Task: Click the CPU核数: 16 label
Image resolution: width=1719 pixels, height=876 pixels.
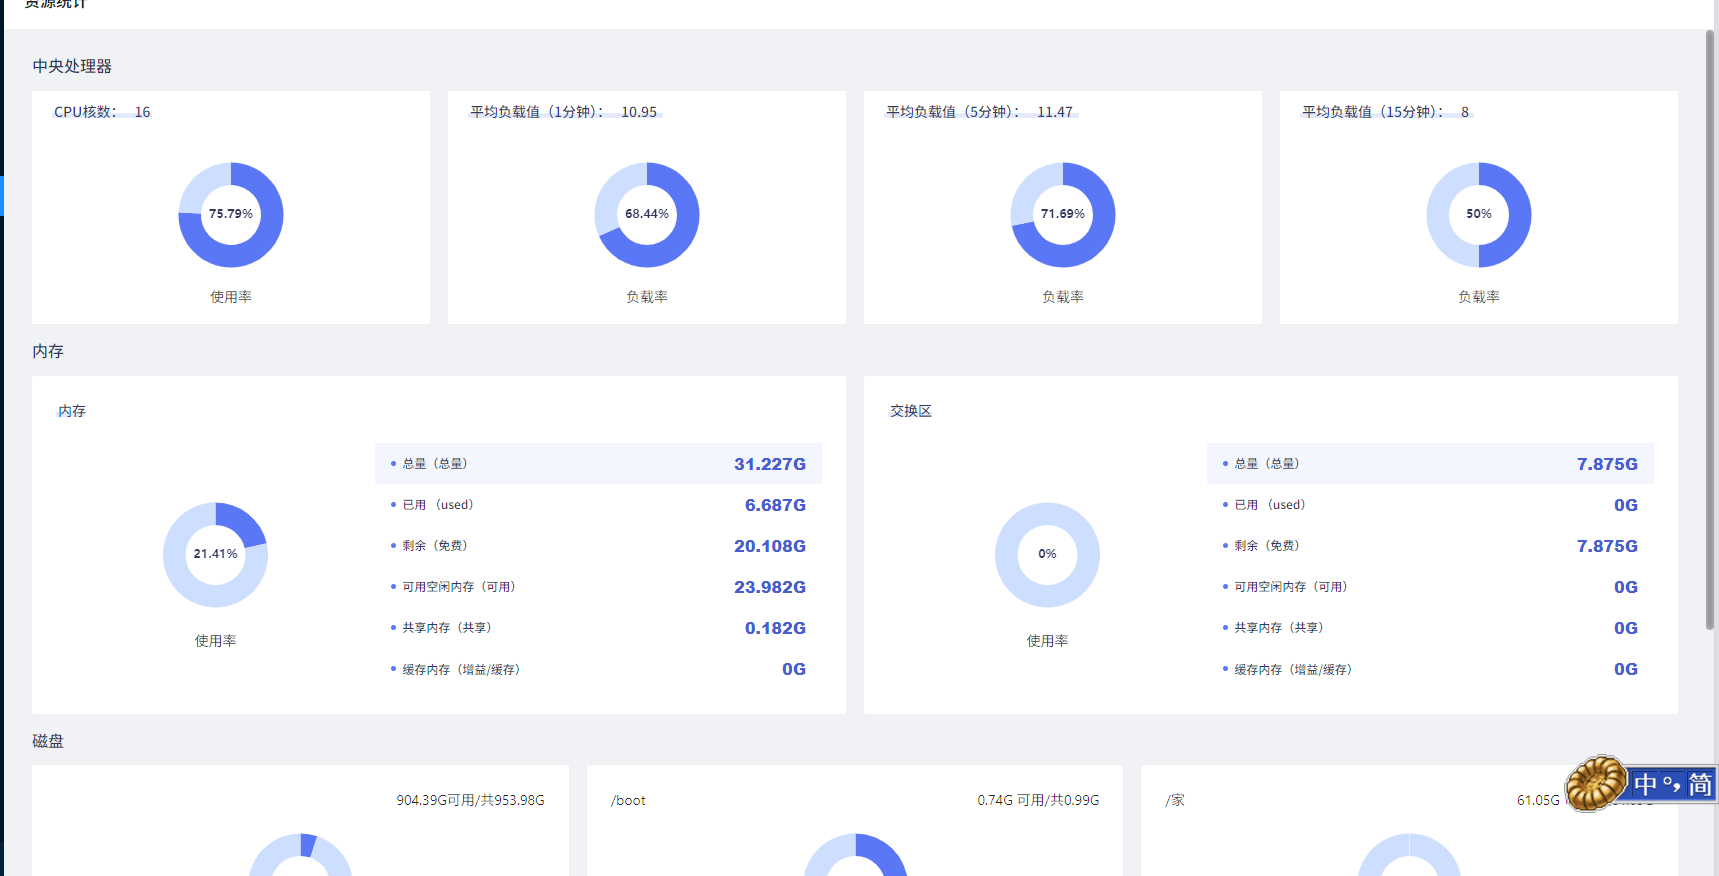Action: [x=102, y=112]
